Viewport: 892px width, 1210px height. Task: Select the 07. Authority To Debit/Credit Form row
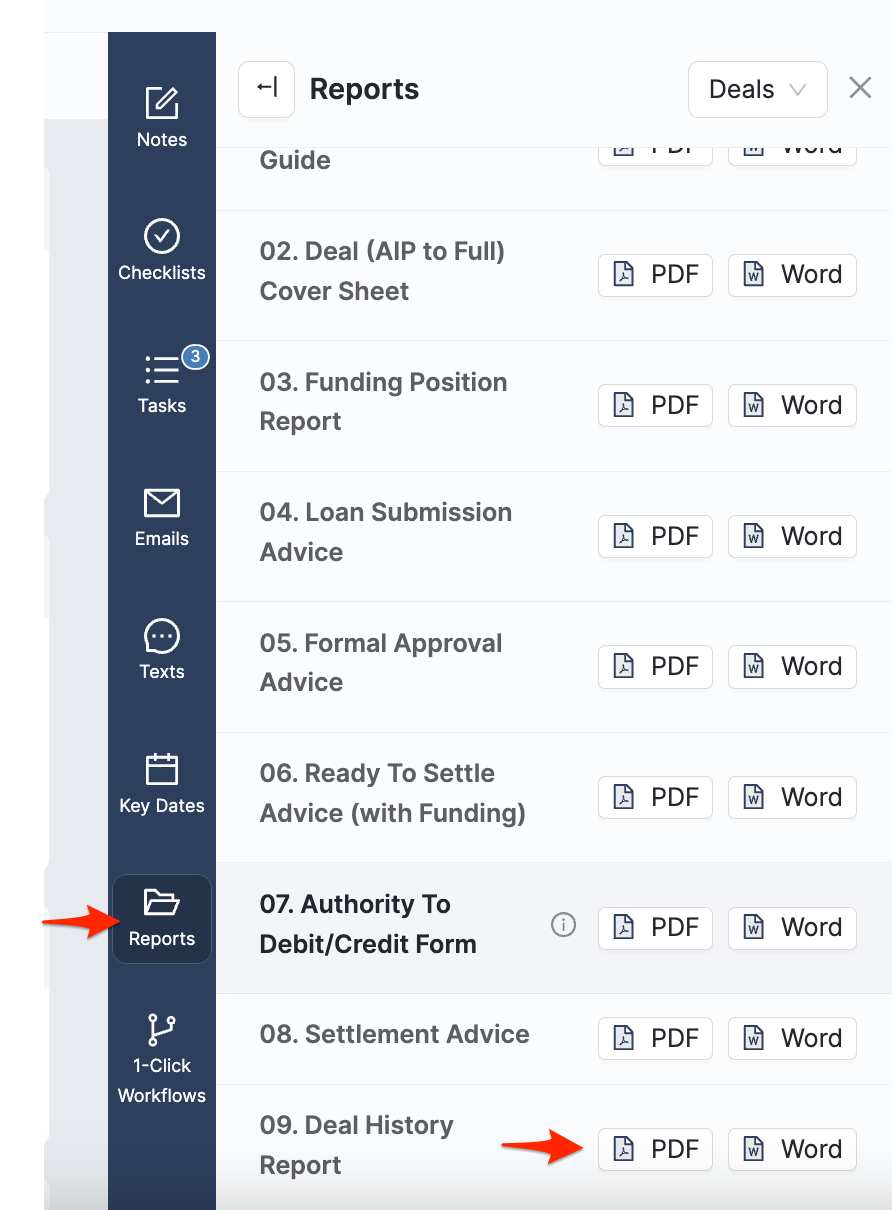coord(368,925)
